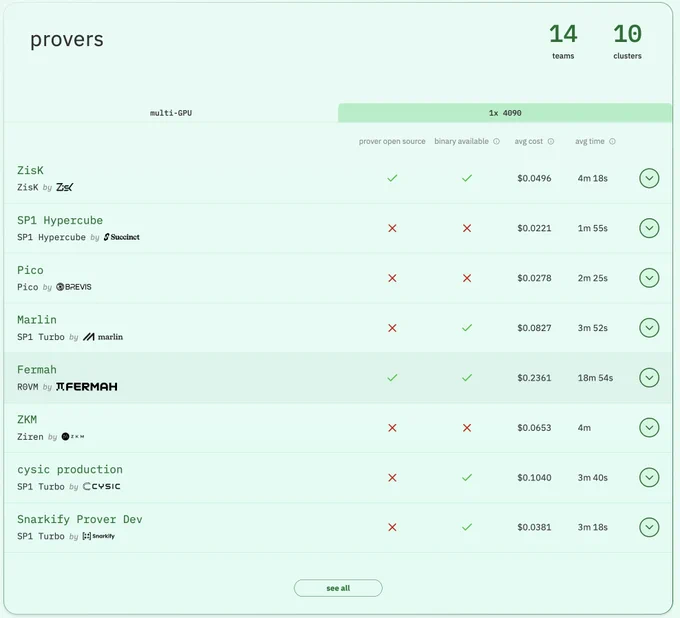Click the BREVIS team logo
This screenshot has height=618, width=680.
point(74,287)
